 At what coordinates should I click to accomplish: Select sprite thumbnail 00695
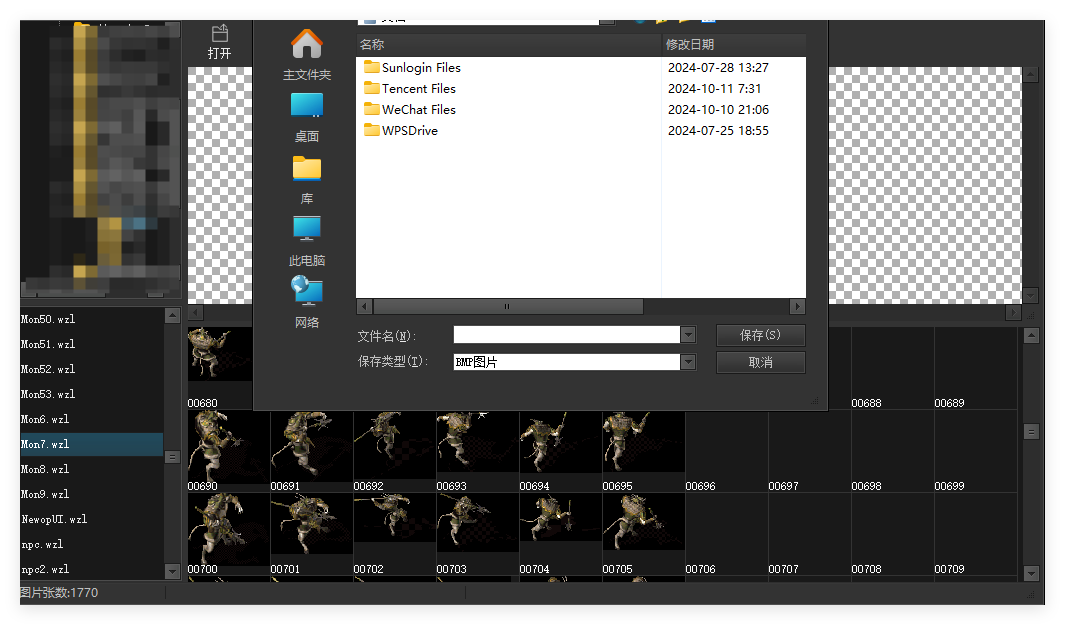tap(643, 451)
